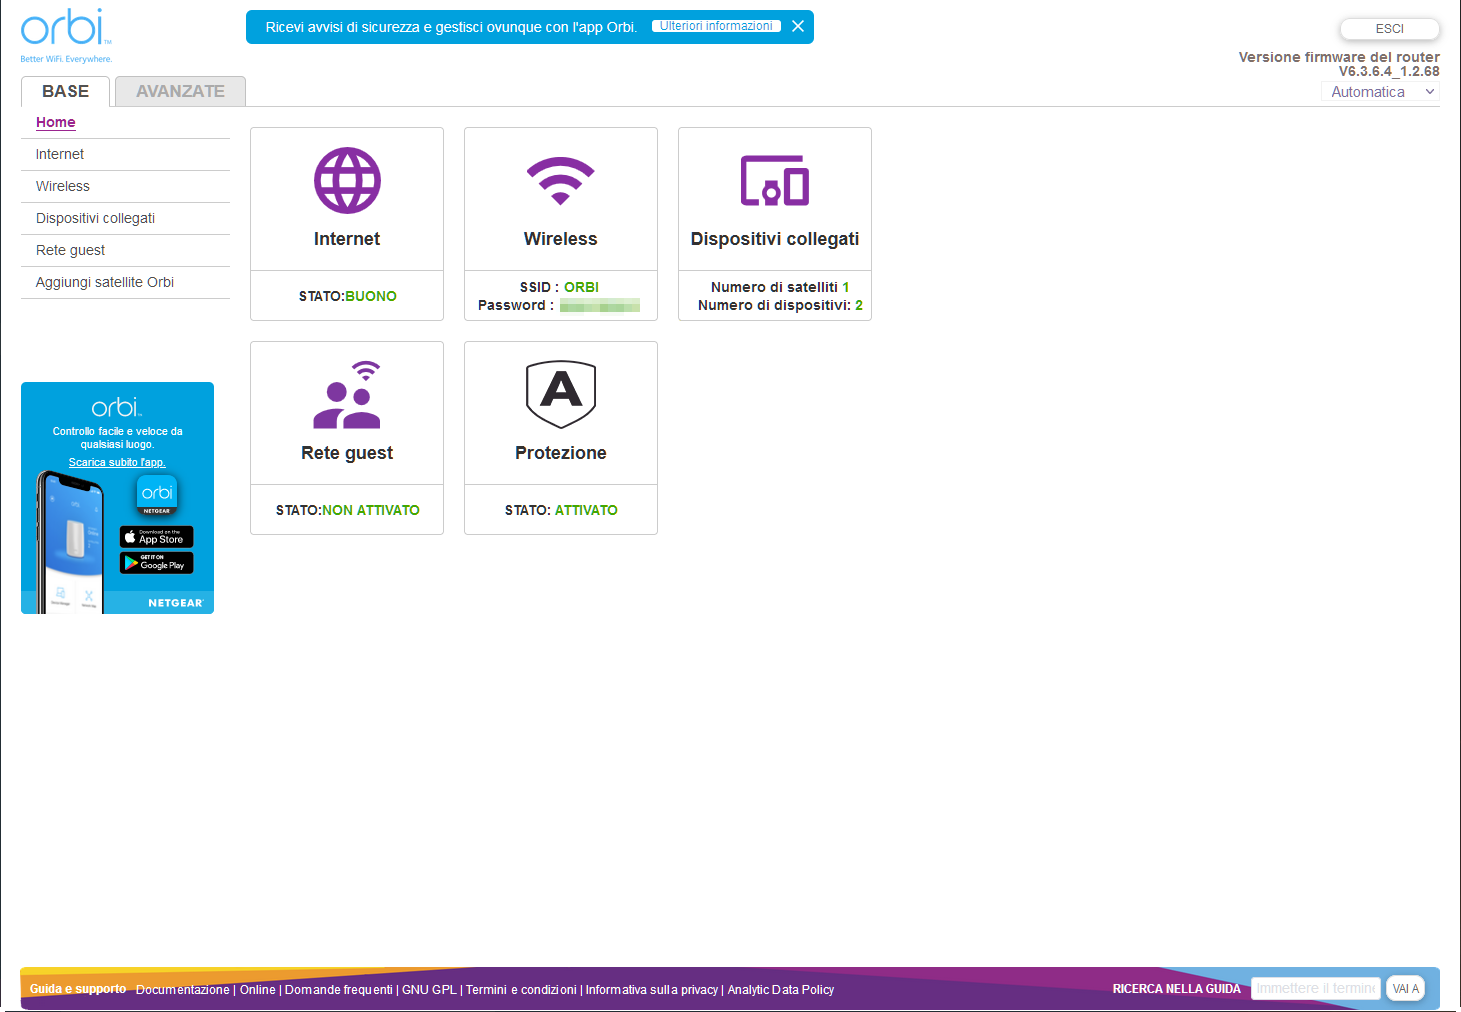Click the Scarica subito l'app link

[117, 462]
